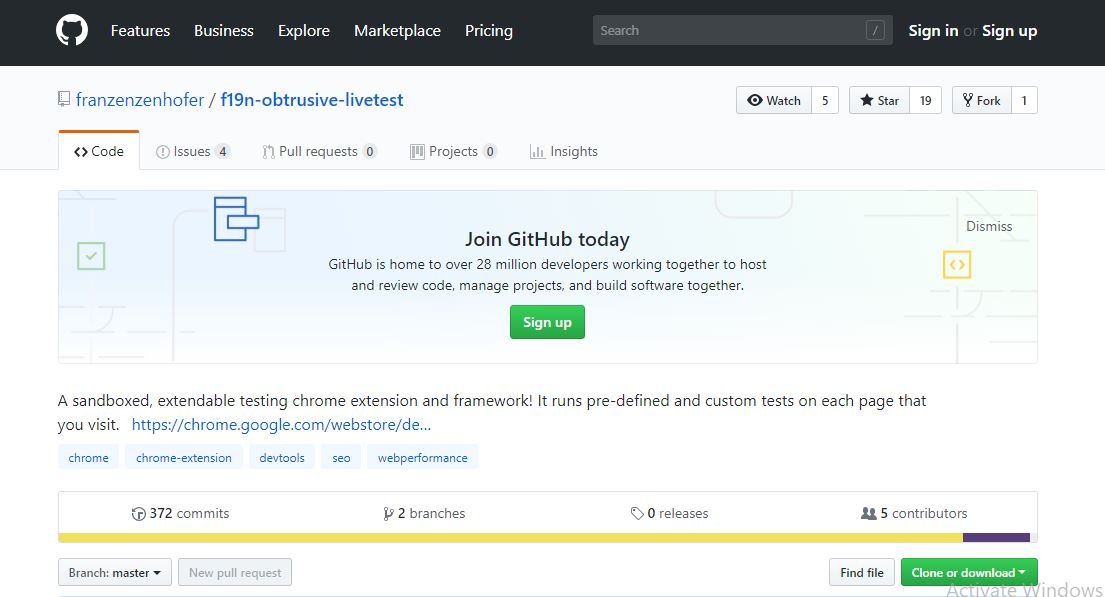Screen dimensions: 1105x597
Task: Dismiss the Join GitHub banner
Action: tap(989, 226)
